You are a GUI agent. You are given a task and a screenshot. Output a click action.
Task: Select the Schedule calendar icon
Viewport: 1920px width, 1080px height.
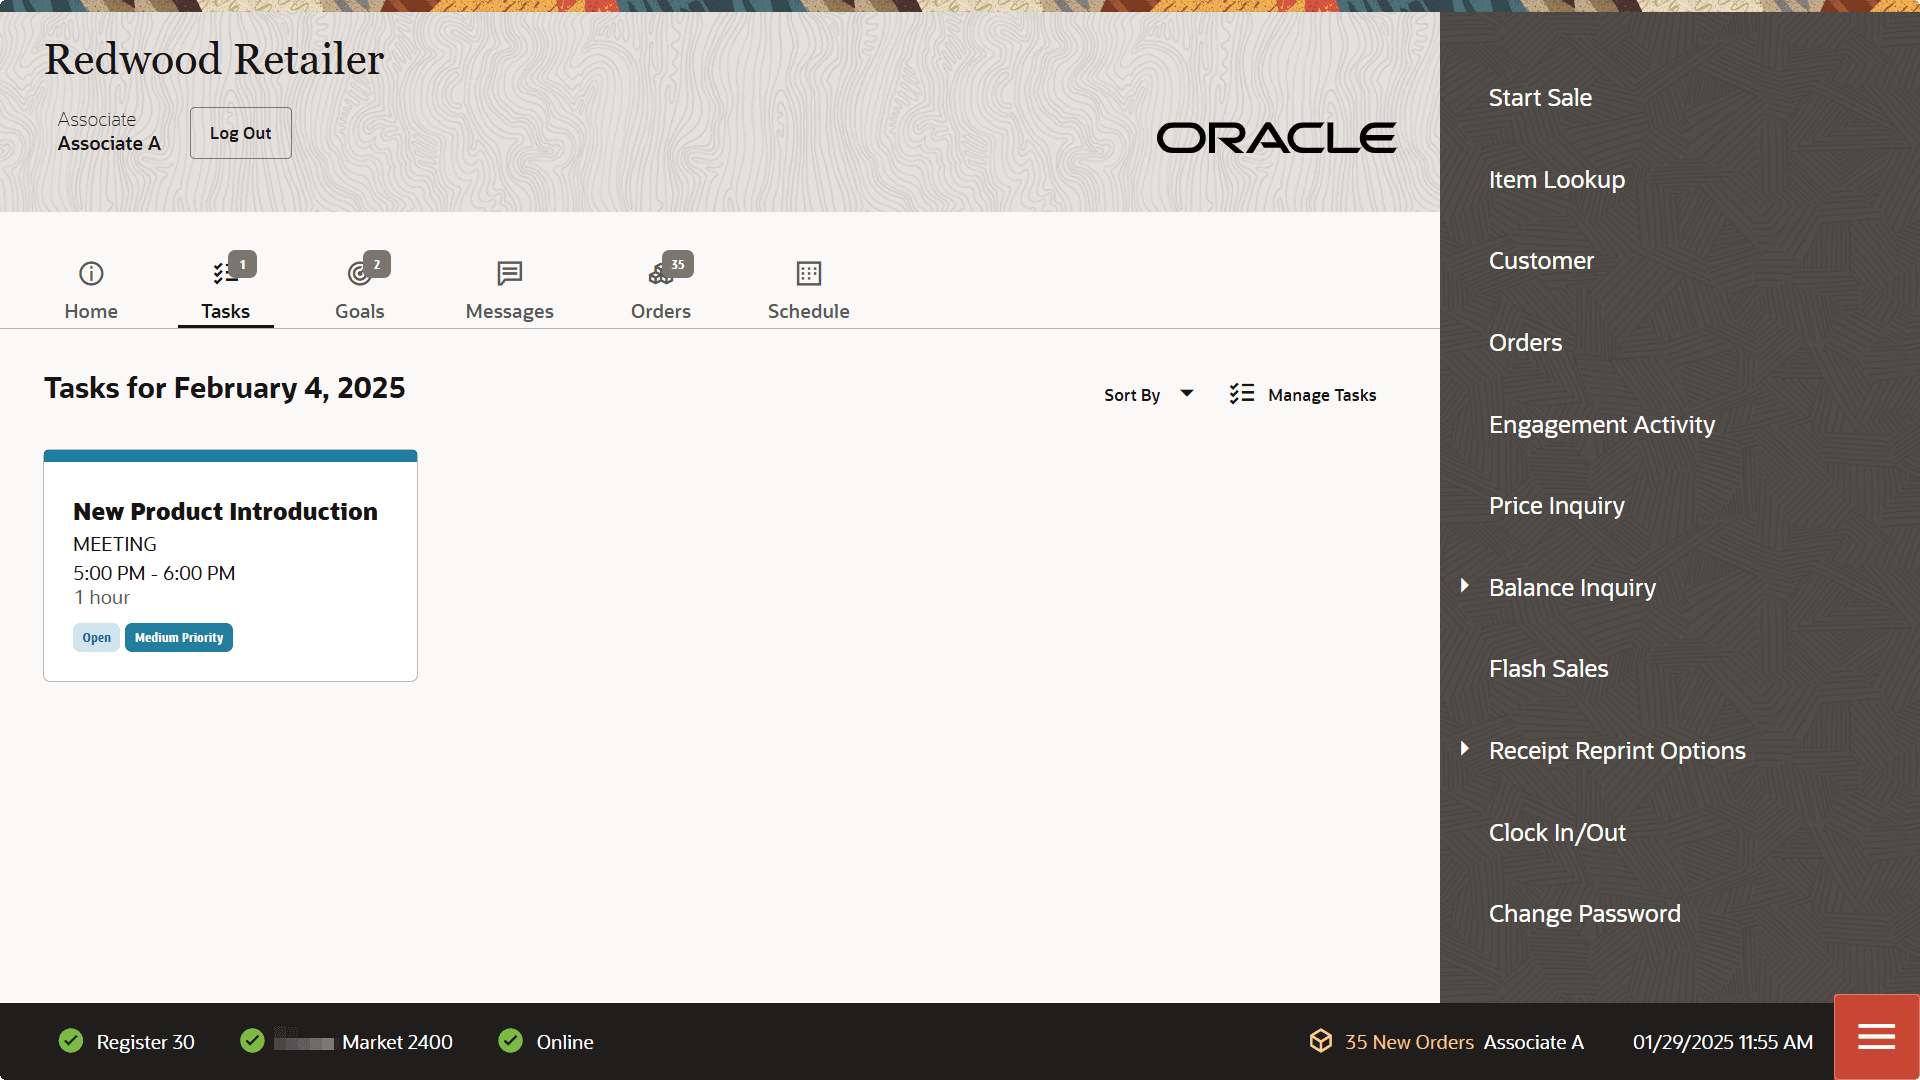(808, 273)
